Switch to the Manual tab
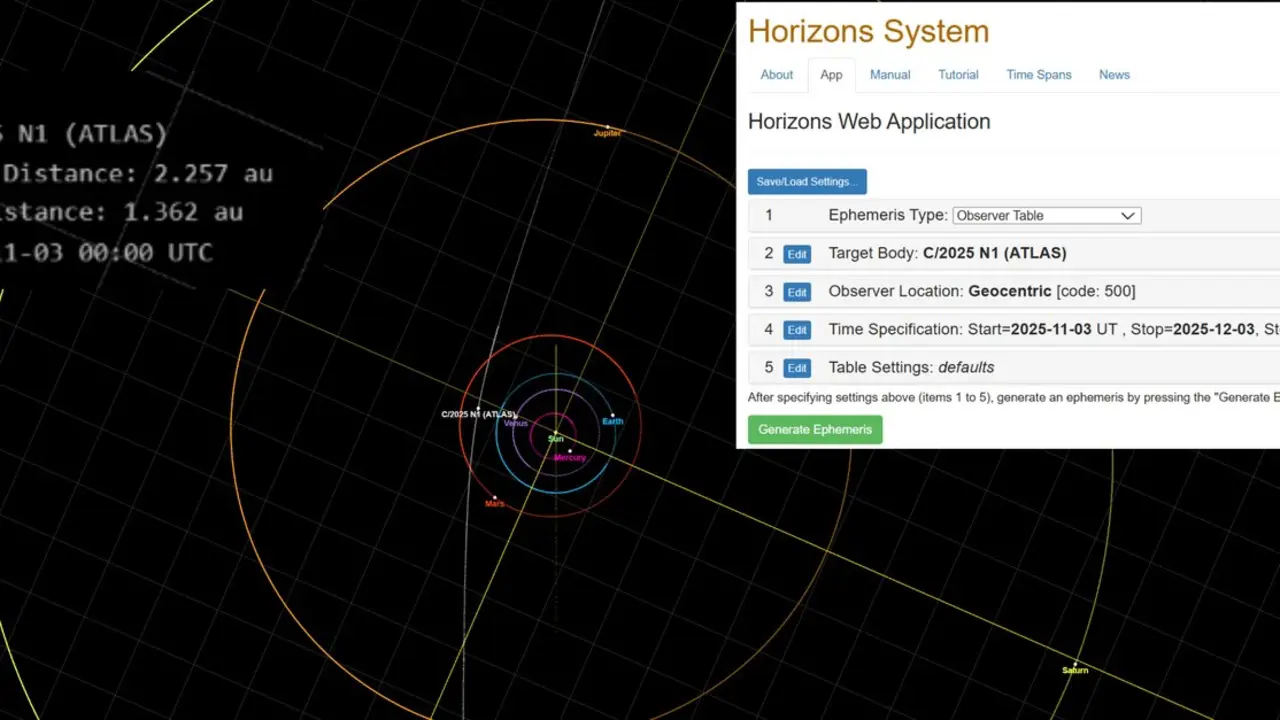Screen dimensions: 1280x720 889,75
